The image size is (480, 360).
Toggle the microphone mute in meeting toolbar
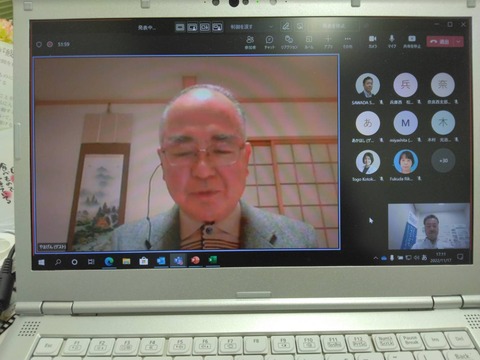tap(392, 42)
